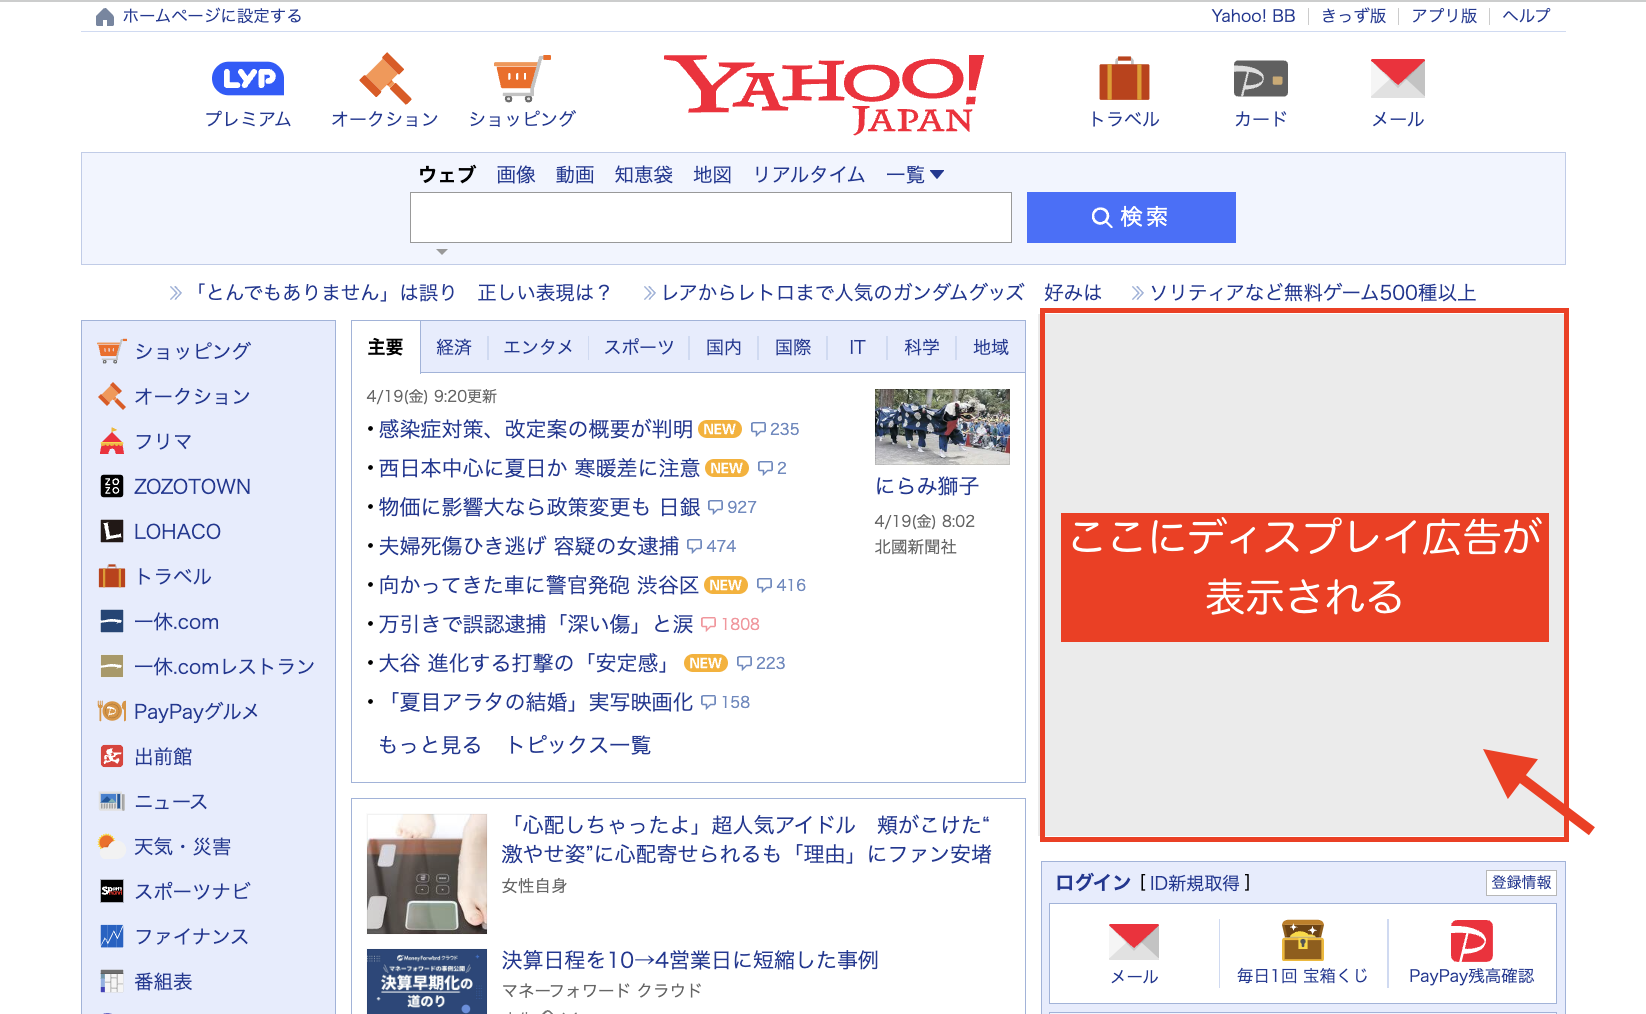Open the Card icon in header
The height and width of the screenshot is (1014, 1646).
tap(1260, 79)
